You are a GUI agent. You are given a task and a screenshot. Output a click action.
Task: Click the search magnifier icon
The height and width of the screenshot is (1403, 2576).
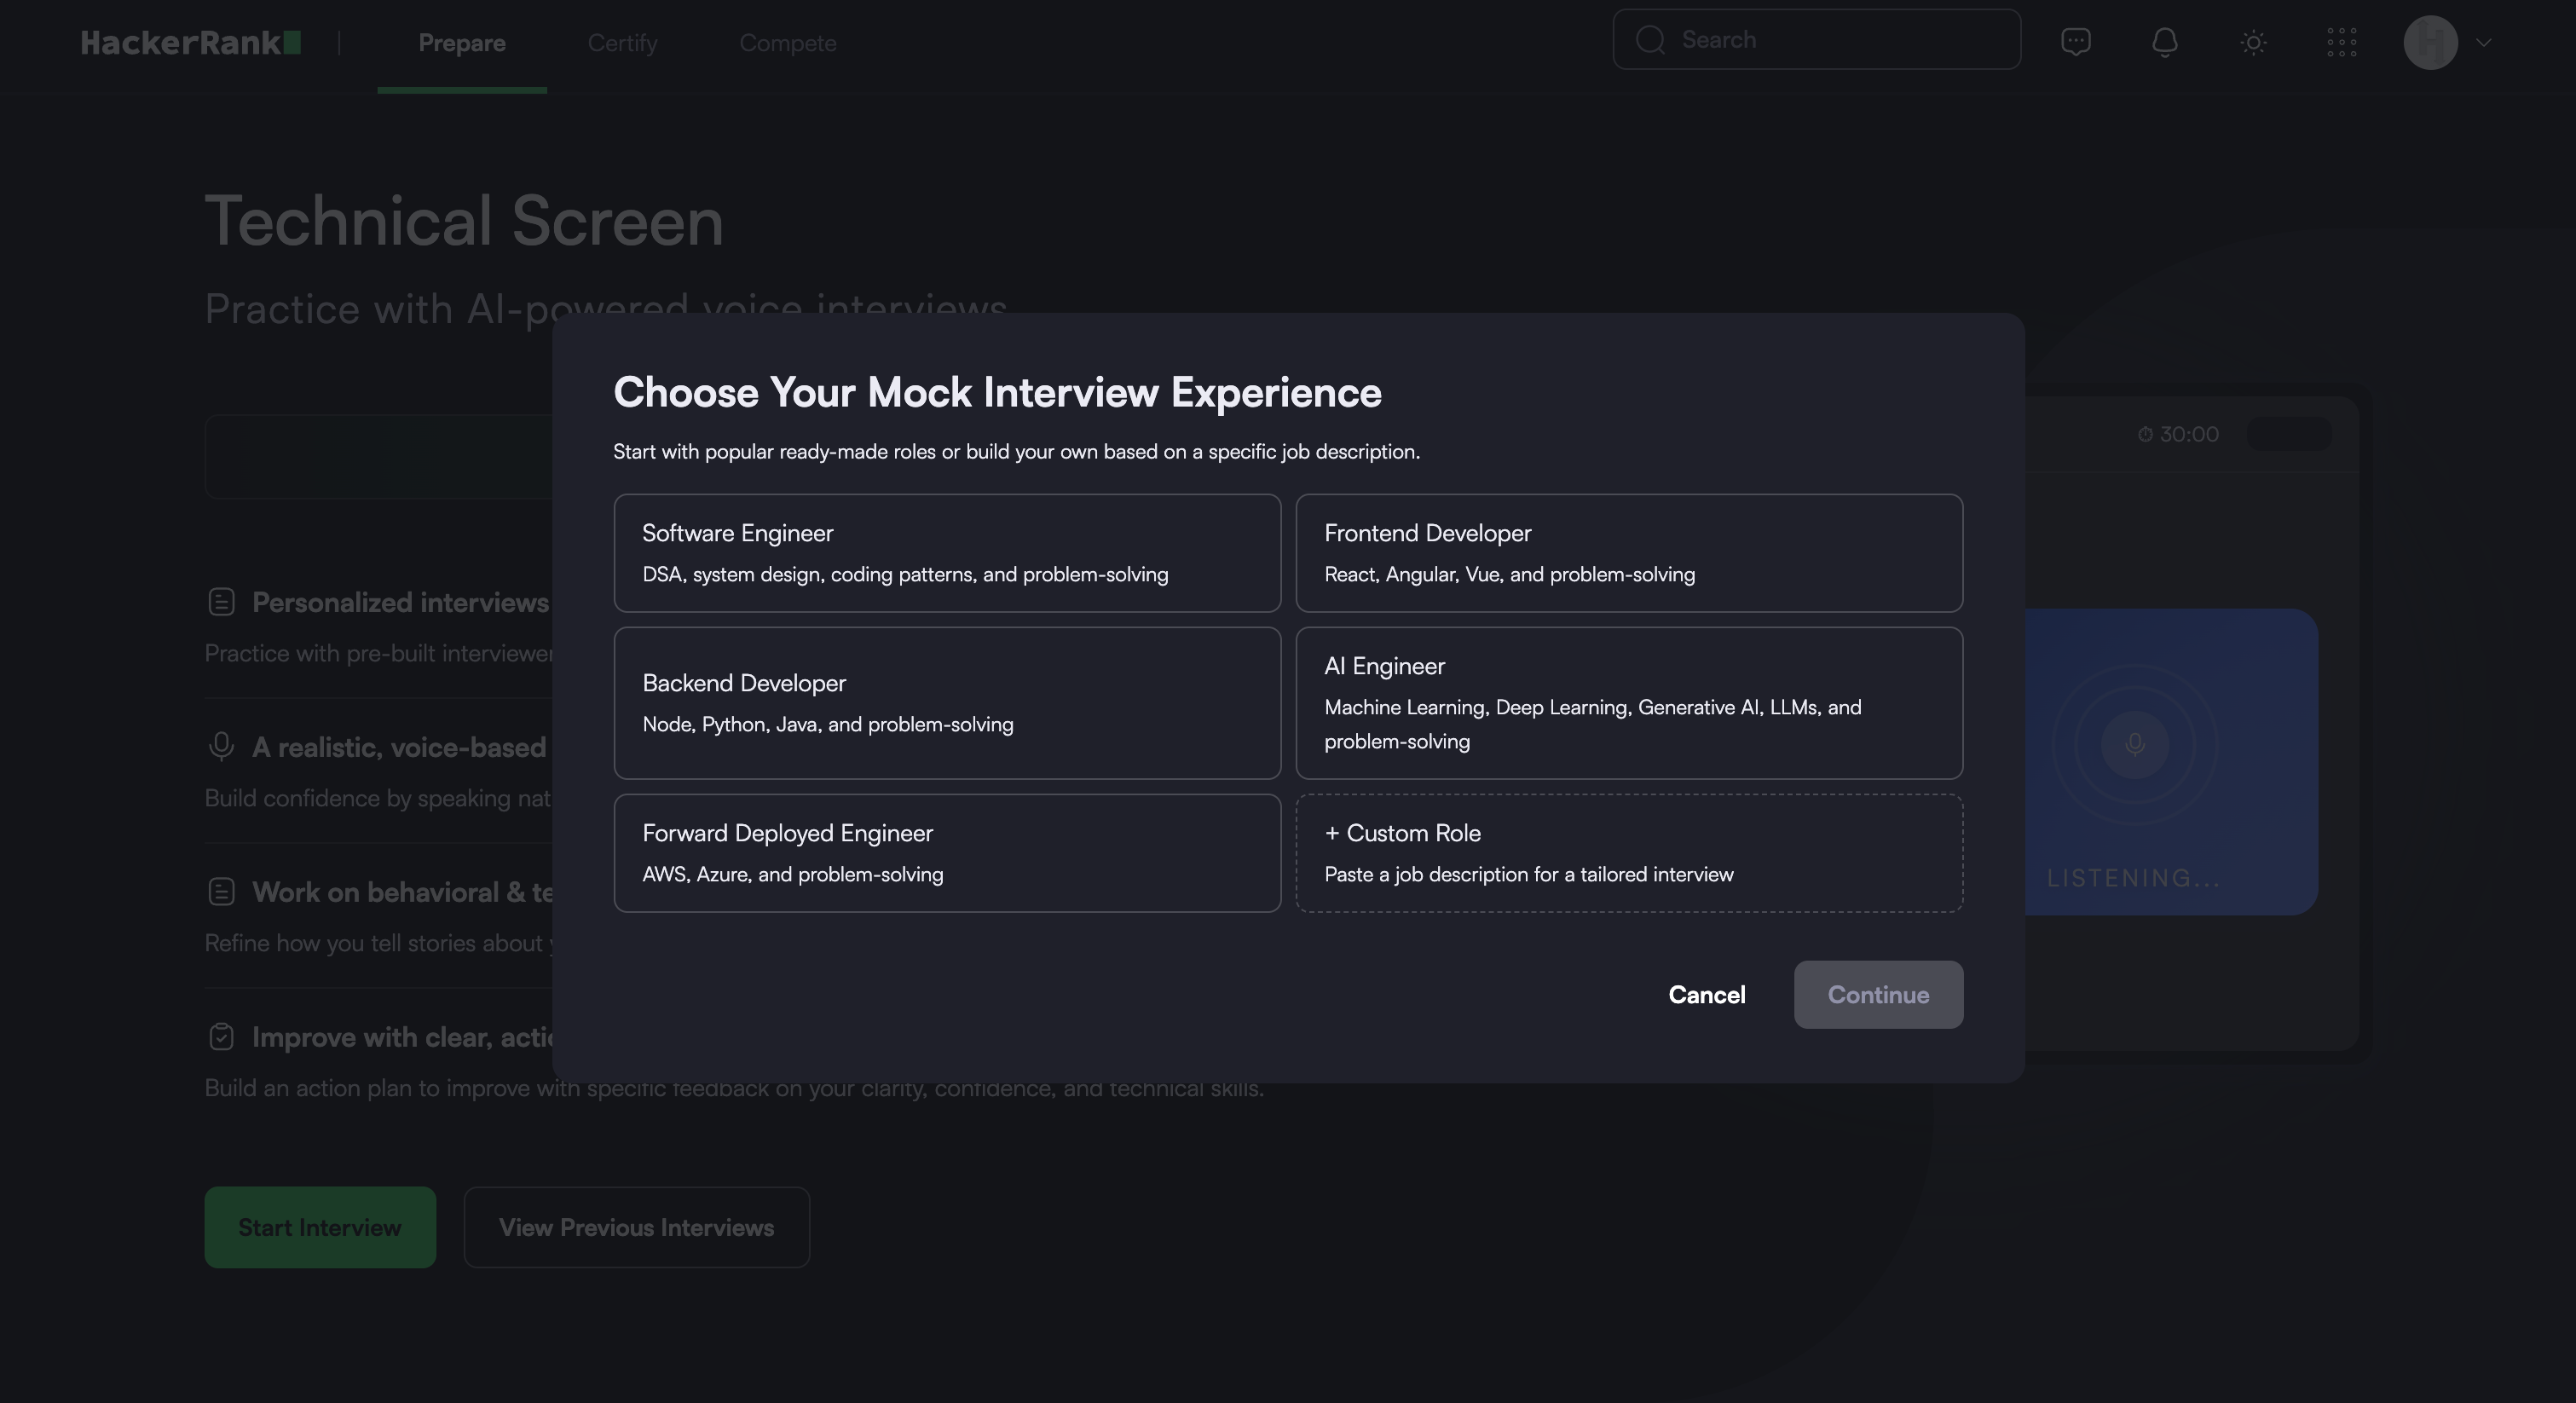coord(1651,40)
